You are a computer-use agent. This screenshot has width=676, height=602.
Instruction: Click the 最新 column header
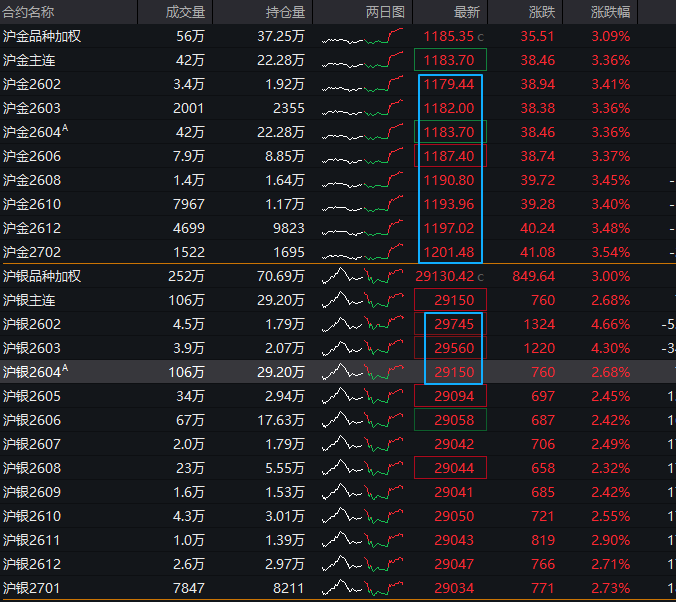466,12
